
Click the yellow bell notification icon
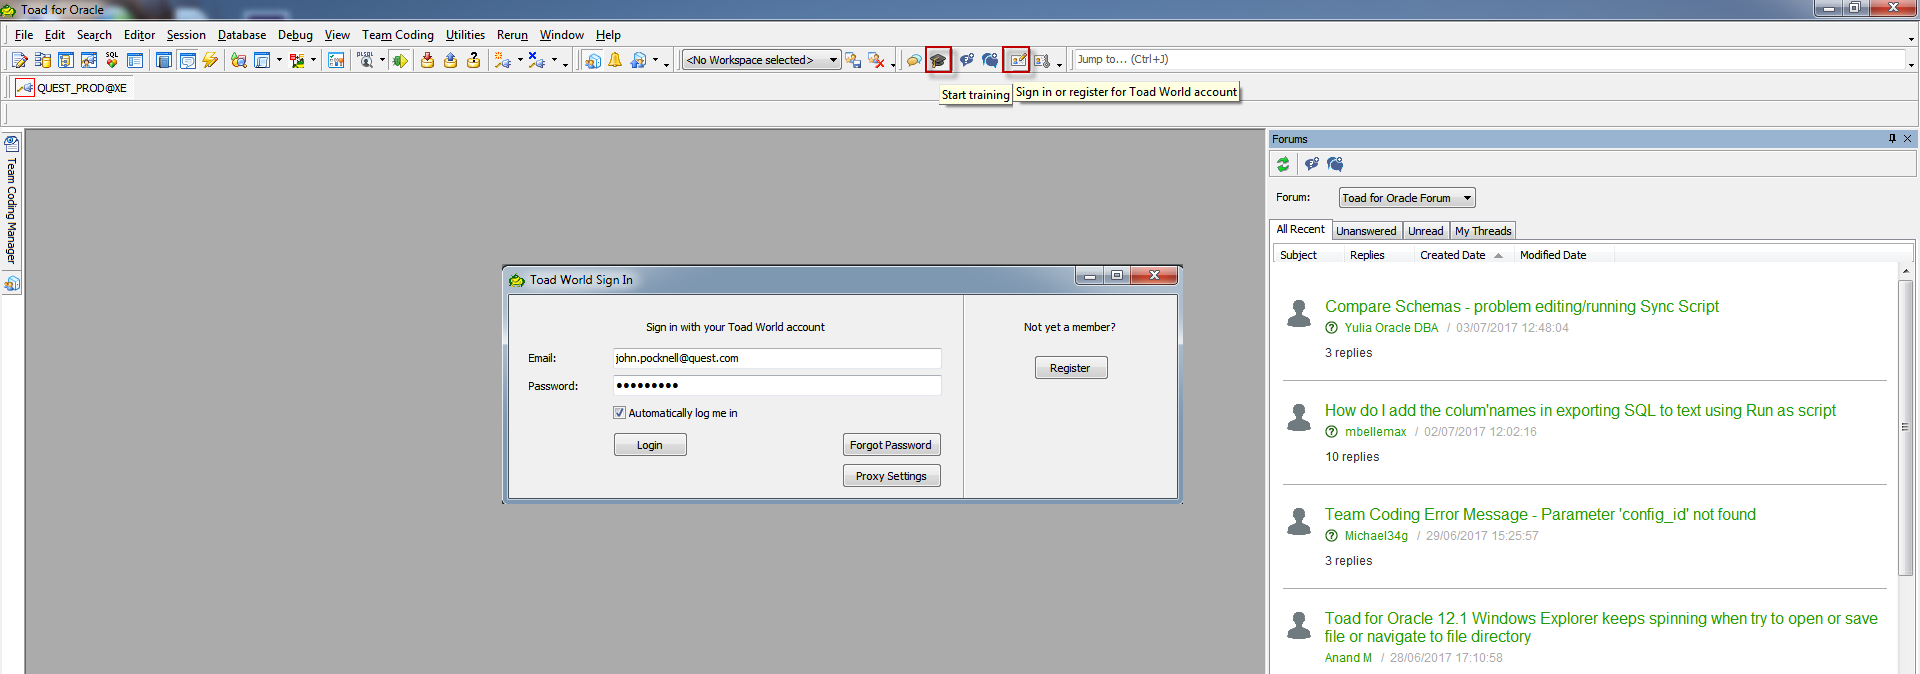point(615,60)
